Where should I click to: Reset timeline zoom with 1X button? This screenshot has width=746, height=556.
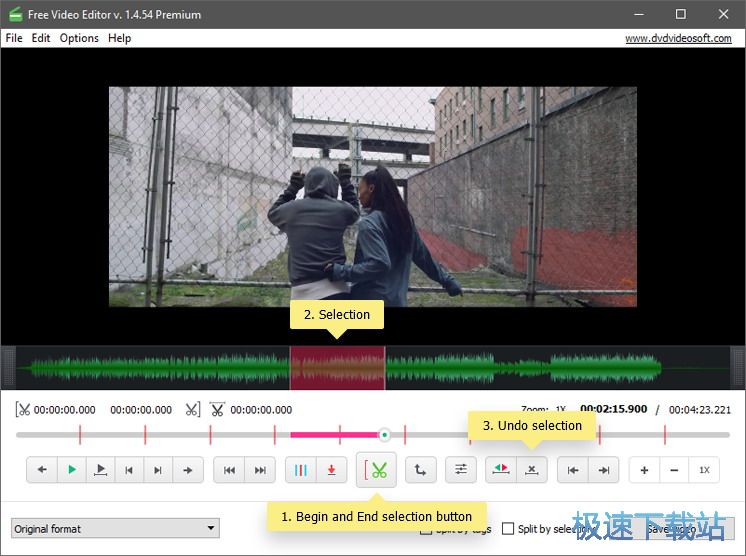[704, 470]
